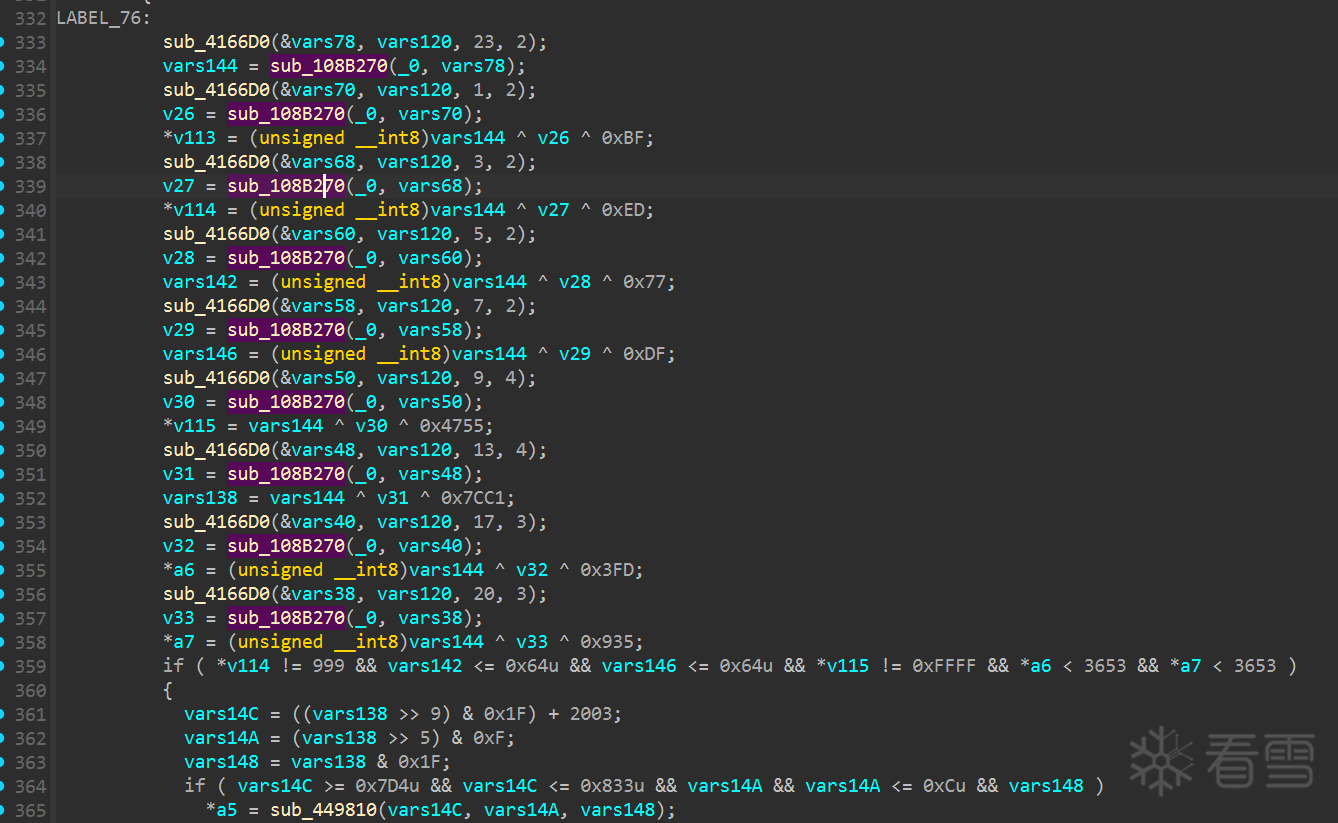Click highlighted sub_108B270 on line 339
This screenshot has width=1338, height=823.
click(x=286, y=186)
